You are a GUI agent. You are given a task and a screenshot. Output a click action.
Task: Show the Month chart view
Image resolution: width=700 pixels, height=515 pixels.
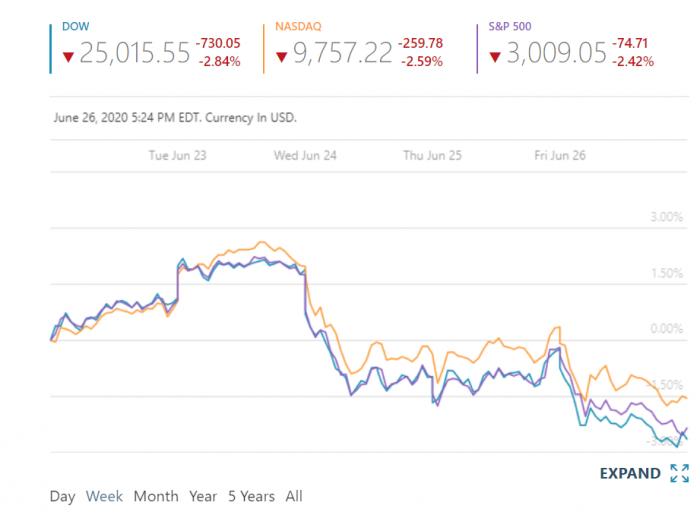[156, 496]
